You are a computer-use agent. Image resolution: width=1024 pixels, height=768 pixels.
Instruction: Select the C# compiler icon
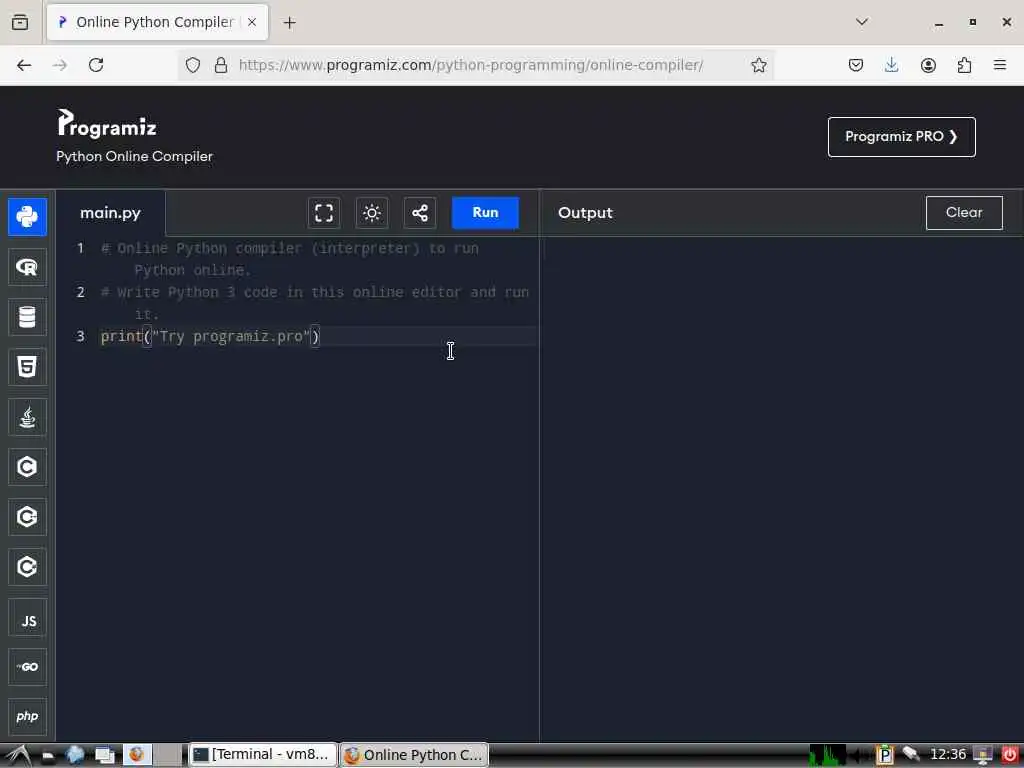(27, 567)
